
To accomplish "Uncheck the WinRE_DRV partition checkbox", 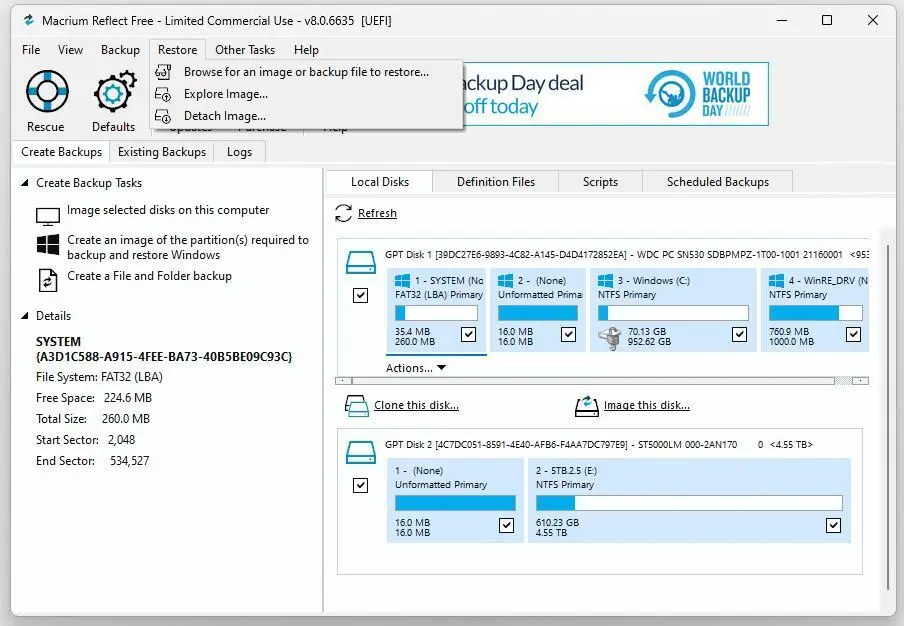I will (854, 334).
